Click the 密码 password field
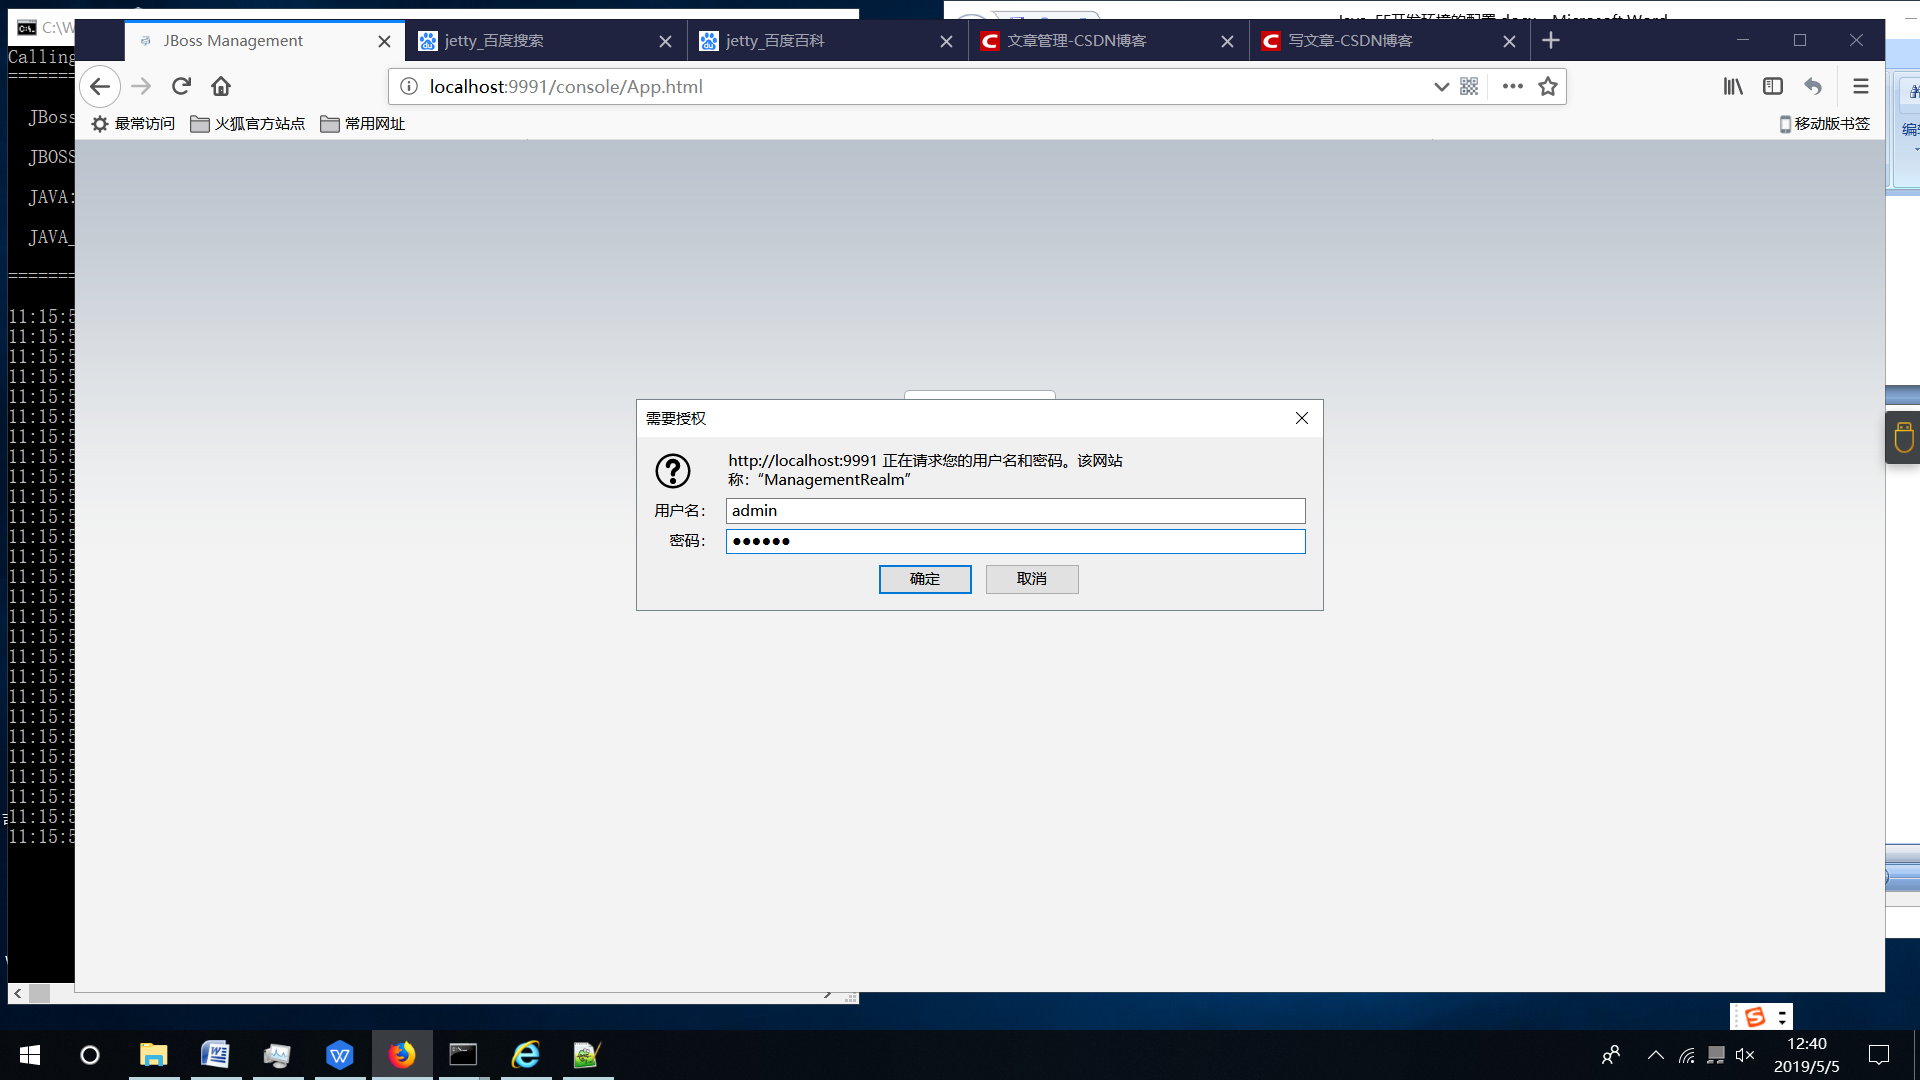The width and height of the screenshot is (1920, 1080). tap(1015, 541)
